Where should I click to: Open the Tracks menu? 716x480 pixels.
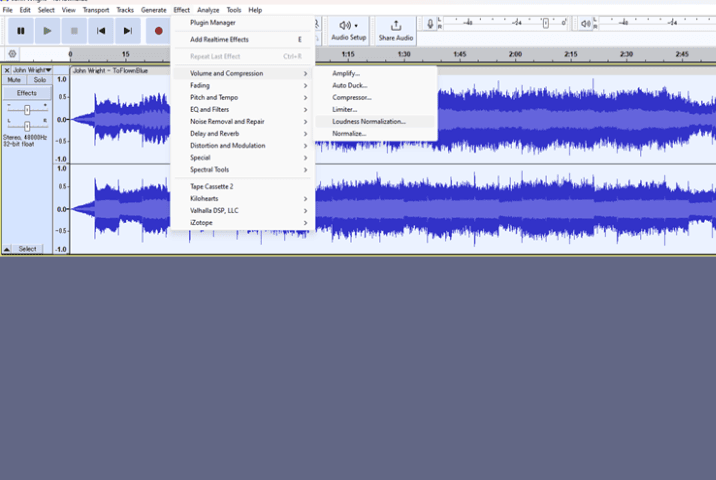tap(125, 10)
